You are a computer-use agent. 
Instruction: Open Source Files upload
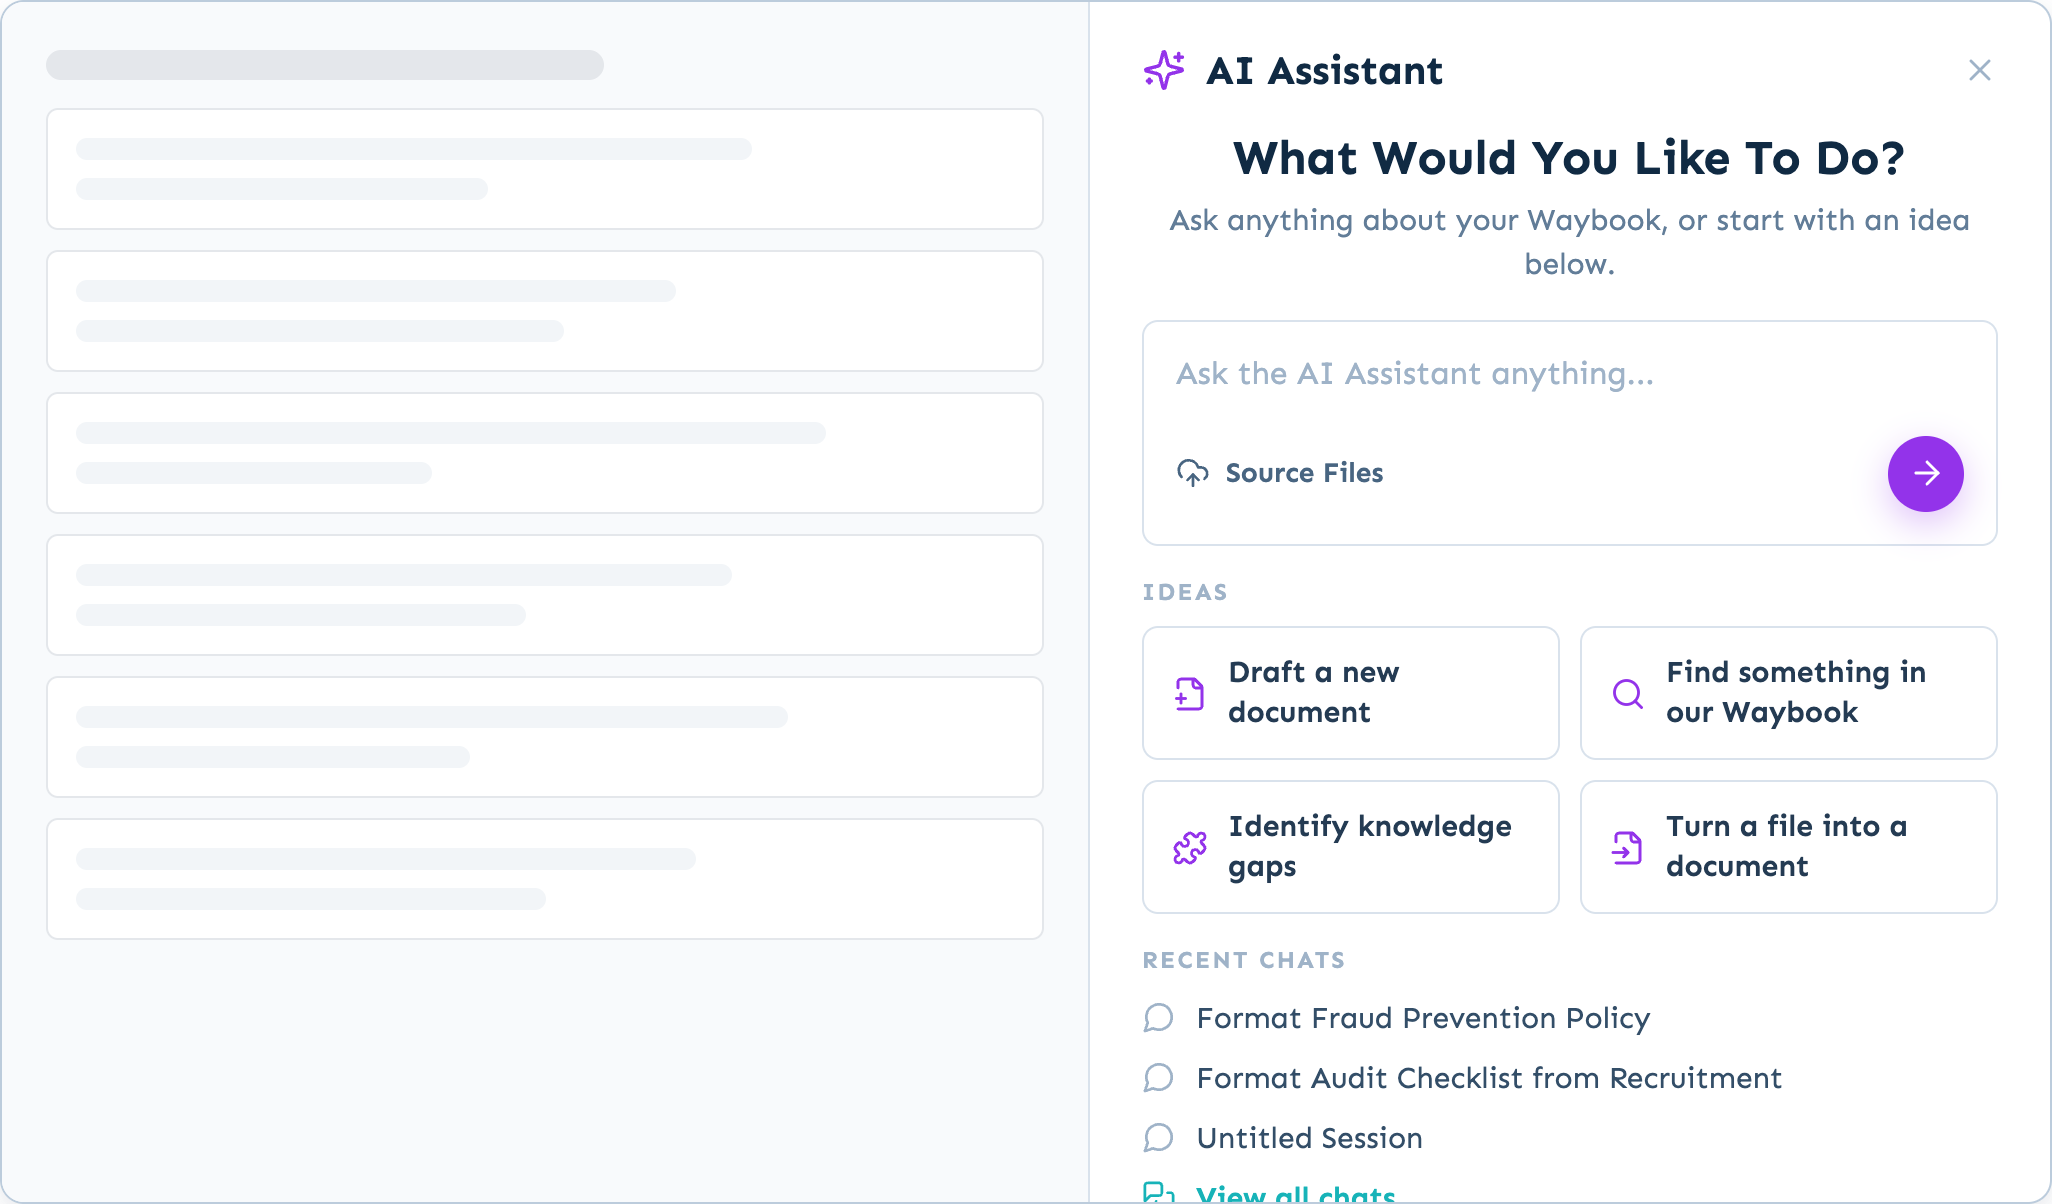click(x=1281, y=473)
